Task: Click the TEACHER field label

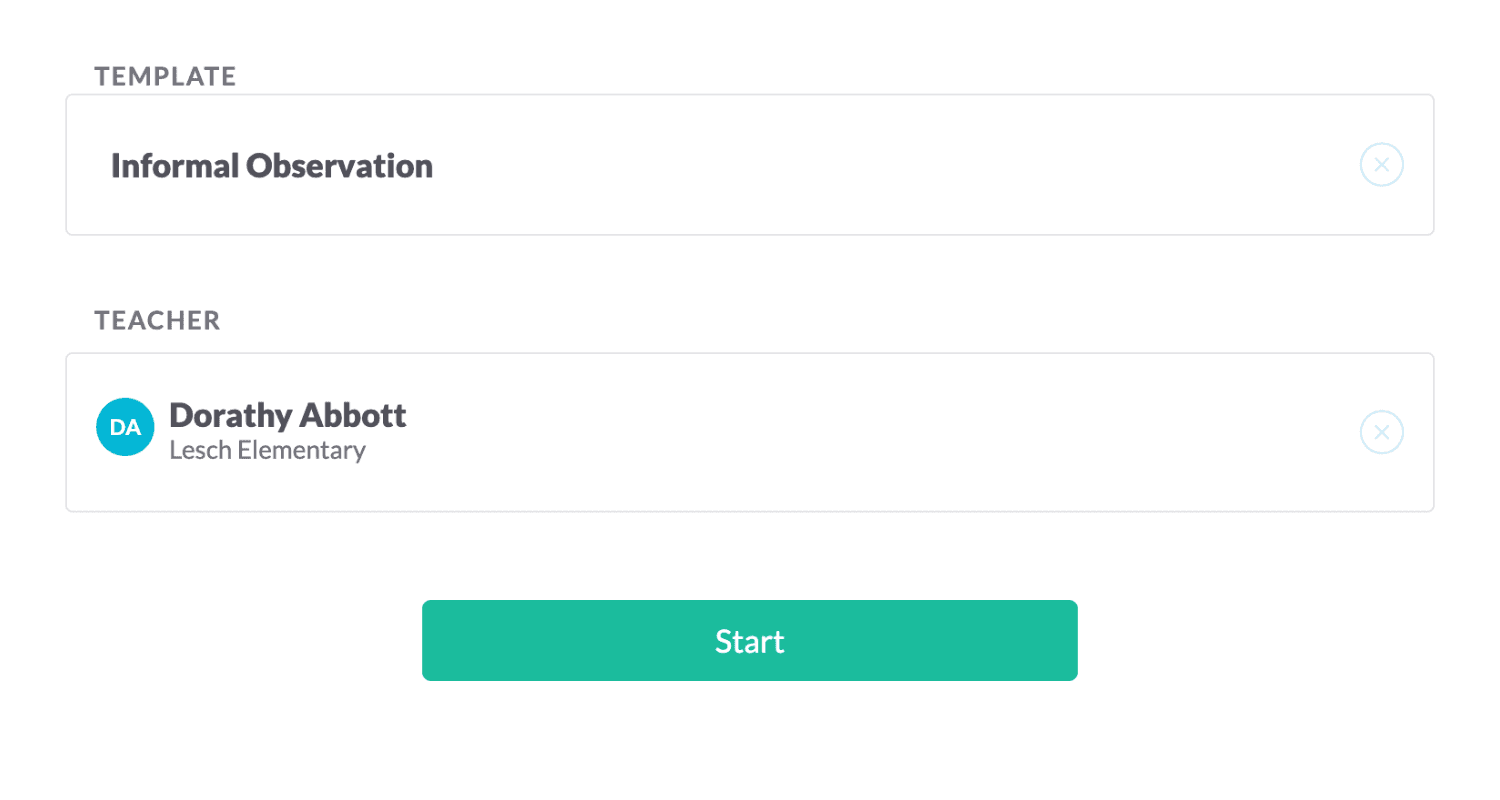Action: click(x=157, y=320)
